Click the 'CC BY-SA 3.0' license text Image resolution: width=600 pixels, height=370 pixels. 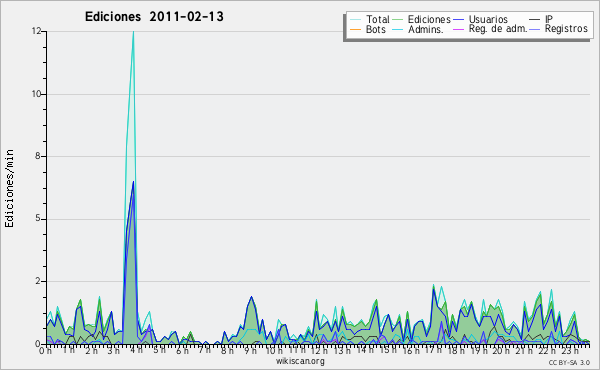click(569, 363)
